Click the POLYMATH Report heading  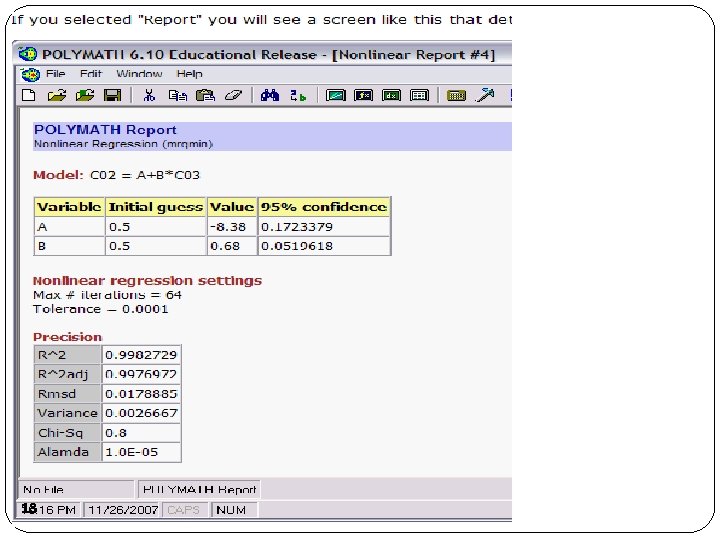point(105,129)
